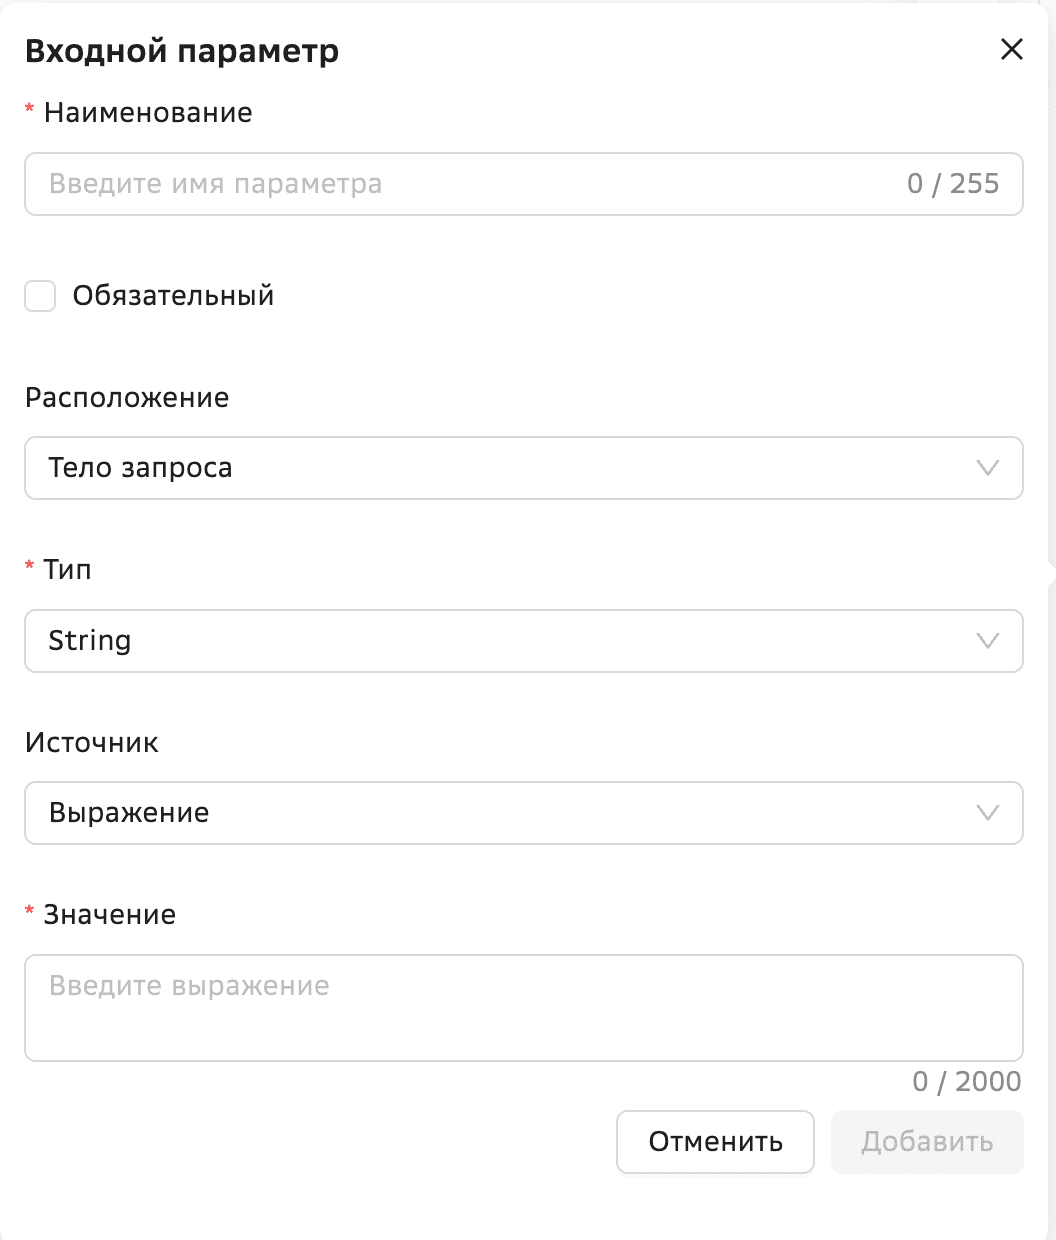The image size is (1056, 1240).
Task: Focus the Значение expression text area
Action: coord(523,1008)
